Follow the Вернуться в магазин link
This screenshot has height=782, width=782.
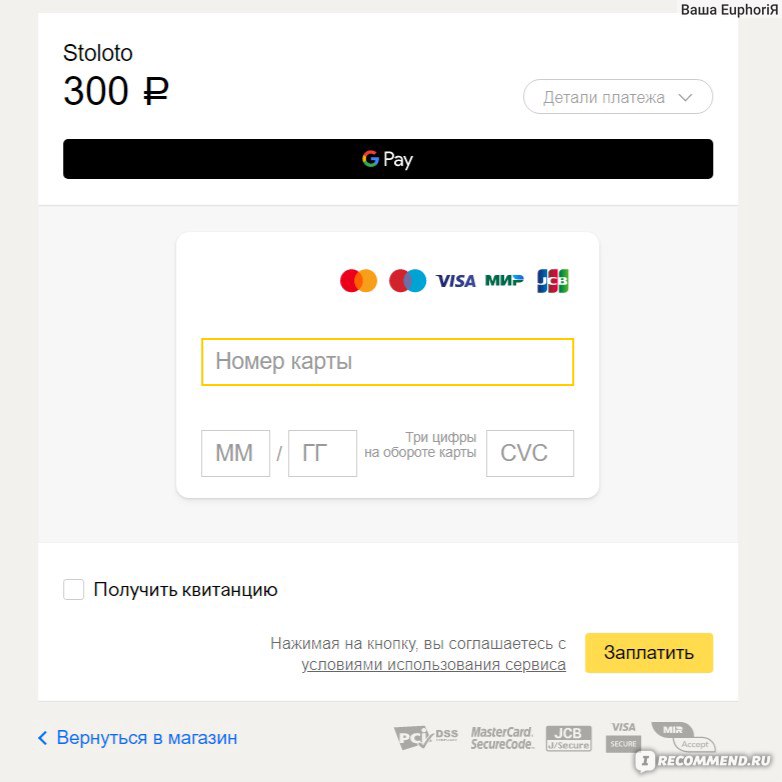pos(138,738)
